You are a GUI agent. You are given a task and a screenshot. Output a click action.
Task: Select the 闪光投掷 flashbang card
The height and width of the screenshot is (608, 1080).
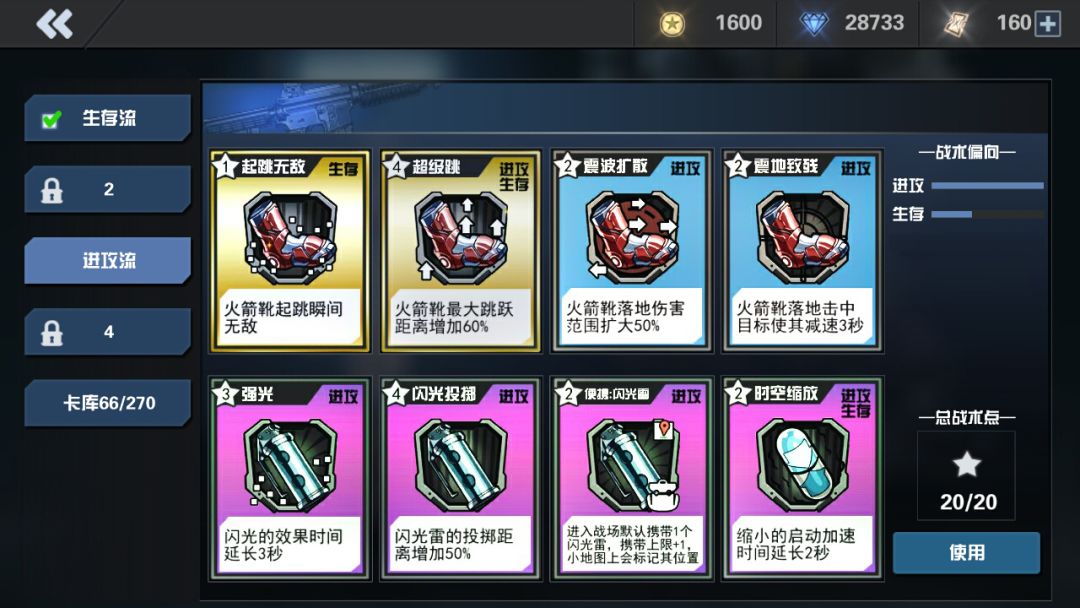[x=460, y=479]
